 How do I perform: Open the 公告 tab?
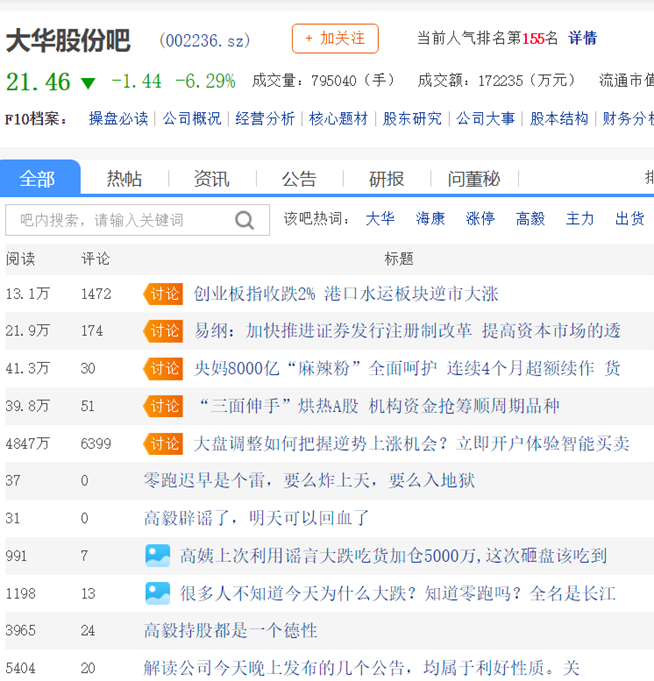tap(298, 179)
